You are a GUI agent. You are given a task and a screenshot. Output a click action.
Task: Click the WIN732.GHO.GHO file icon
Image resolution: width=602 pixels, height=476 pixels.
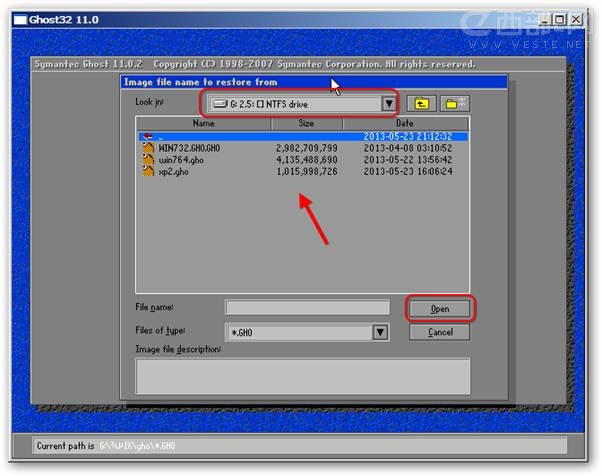pos(149,147)
